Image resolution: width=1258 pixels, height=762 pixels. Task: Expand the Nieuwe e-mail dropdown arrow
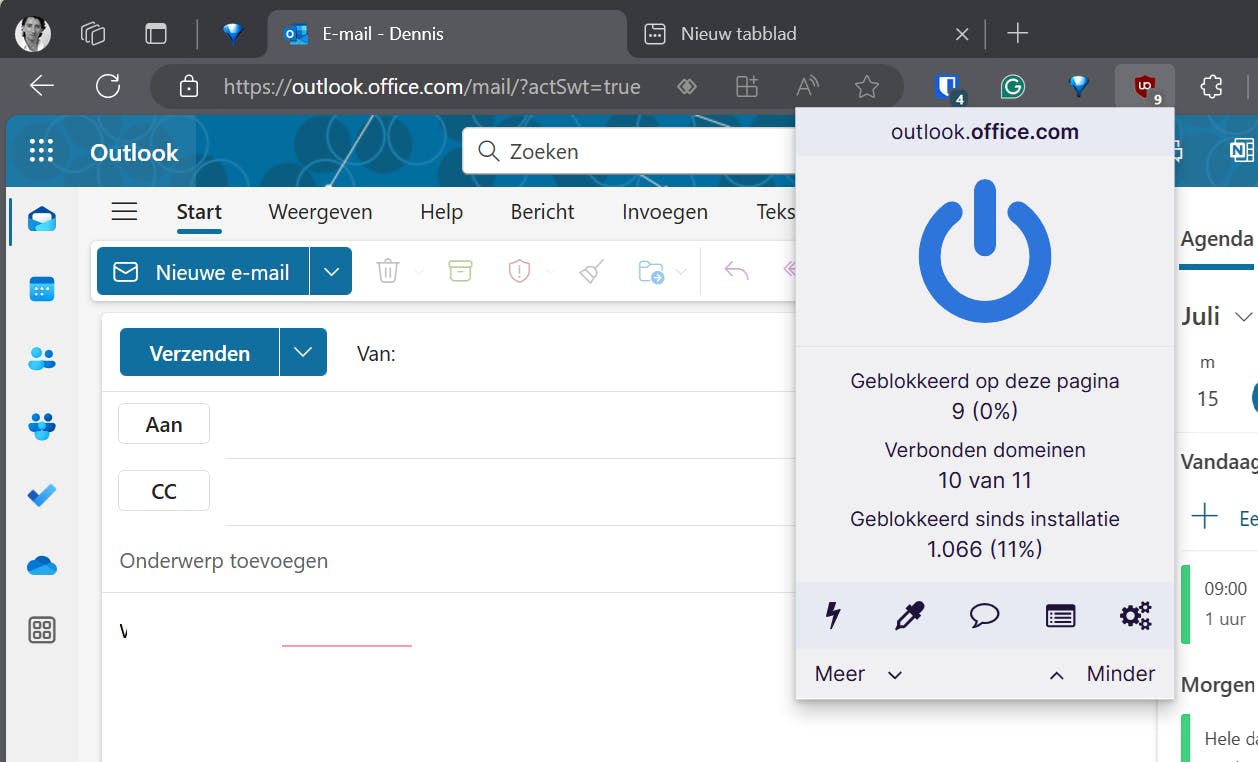pos(331,270)
